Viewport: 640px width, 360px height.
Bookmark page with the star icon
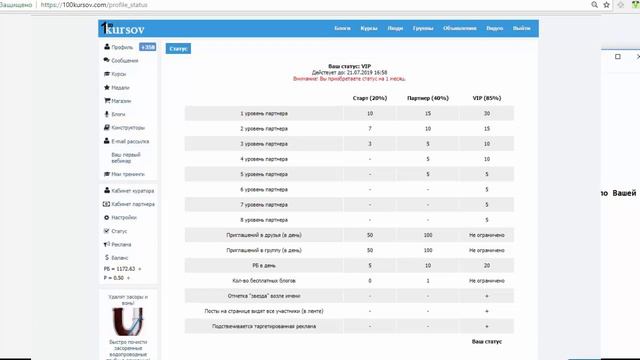607,5
